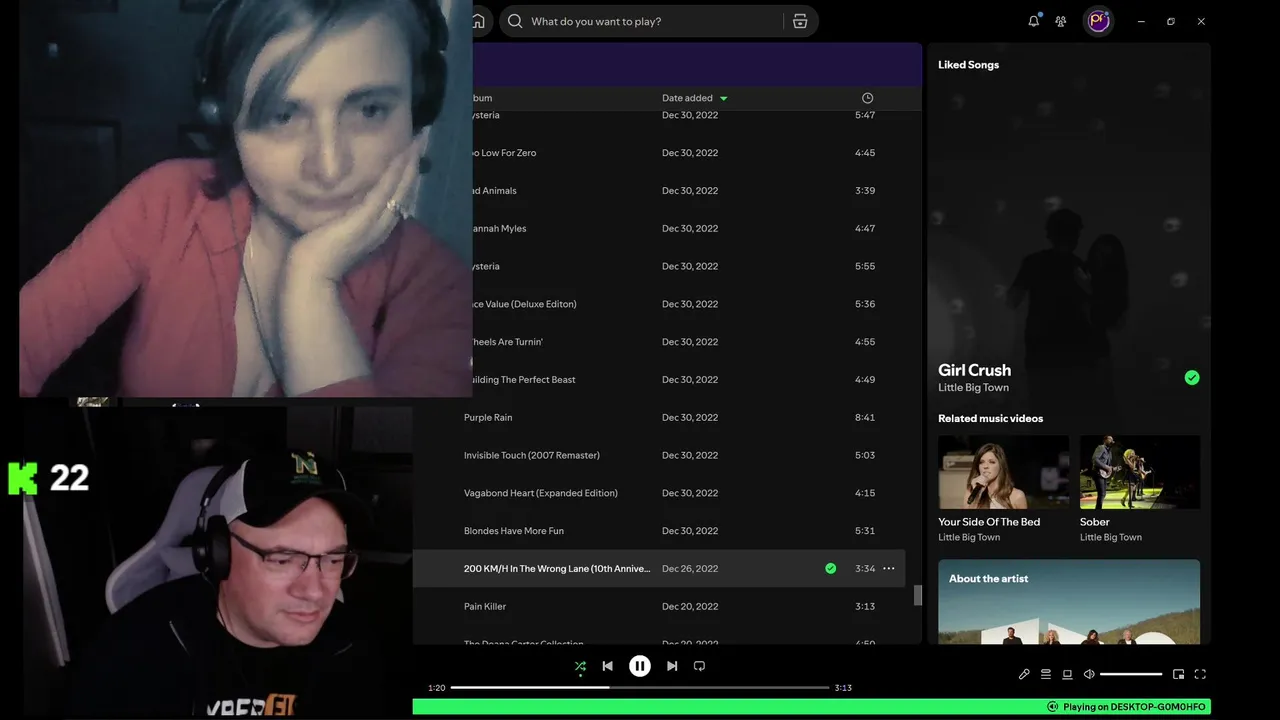Viewport: 1280px width, 720px height.
Task: Play Sober music video thumbnail
Action: [x=1140, y=472]
